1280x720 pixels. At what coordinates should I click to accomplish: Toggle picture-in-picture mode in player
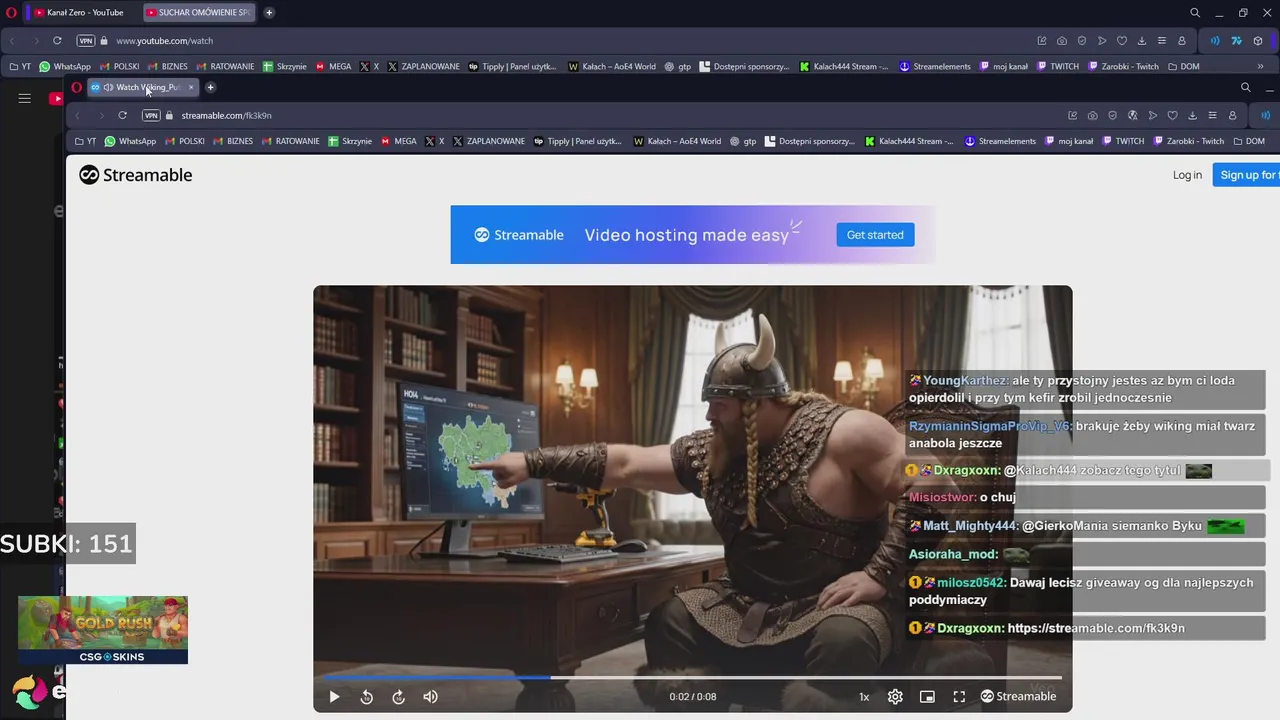pos(927,697)
